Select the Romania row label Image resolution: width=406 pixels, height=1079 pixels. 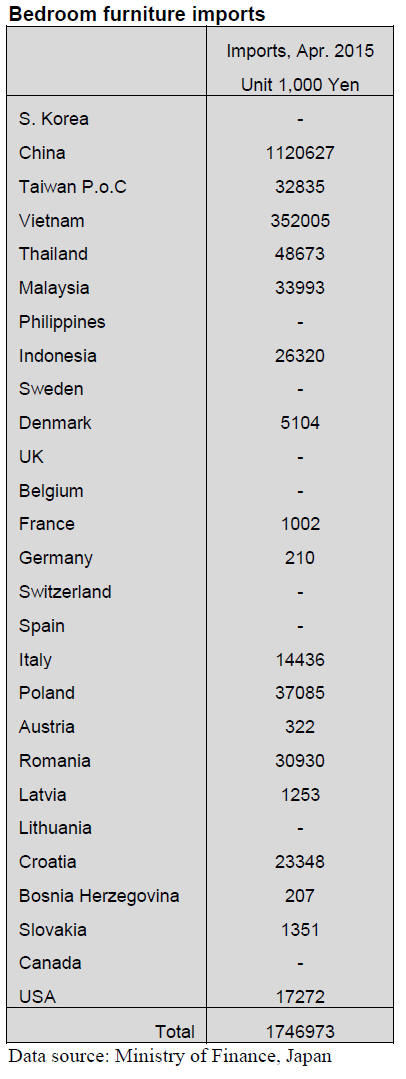(54, 761)
